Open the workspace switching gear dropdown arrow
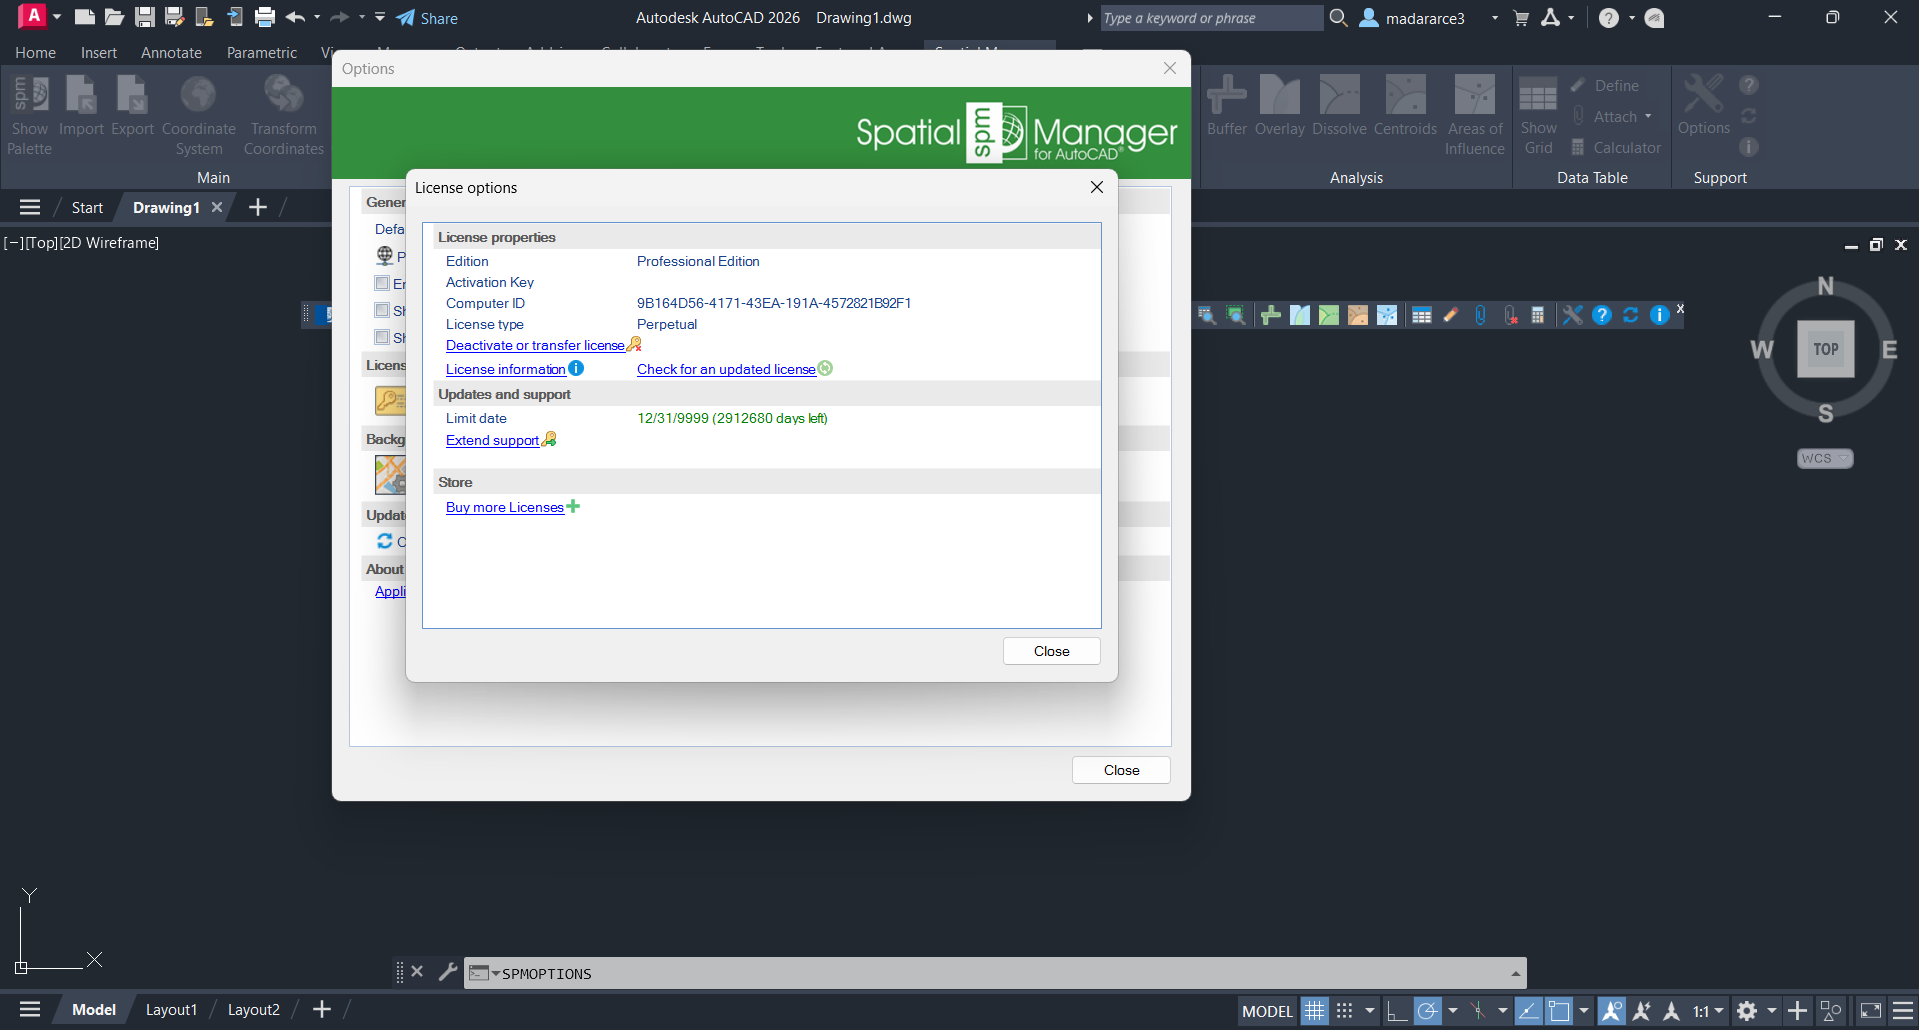The width and height of the screenshot is (1919, 1030). pyautogui.click(x=1771, y=1011)
